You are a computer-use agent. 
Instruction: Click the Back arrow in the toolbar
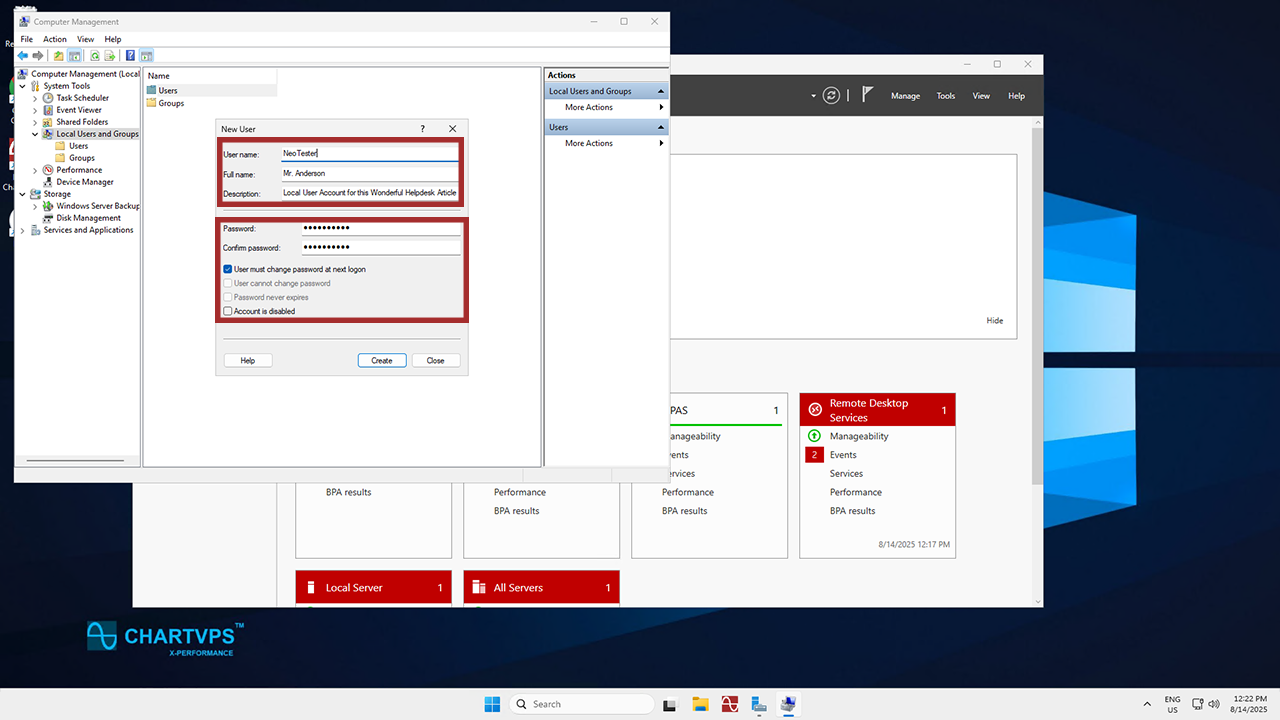coord(23,56)
